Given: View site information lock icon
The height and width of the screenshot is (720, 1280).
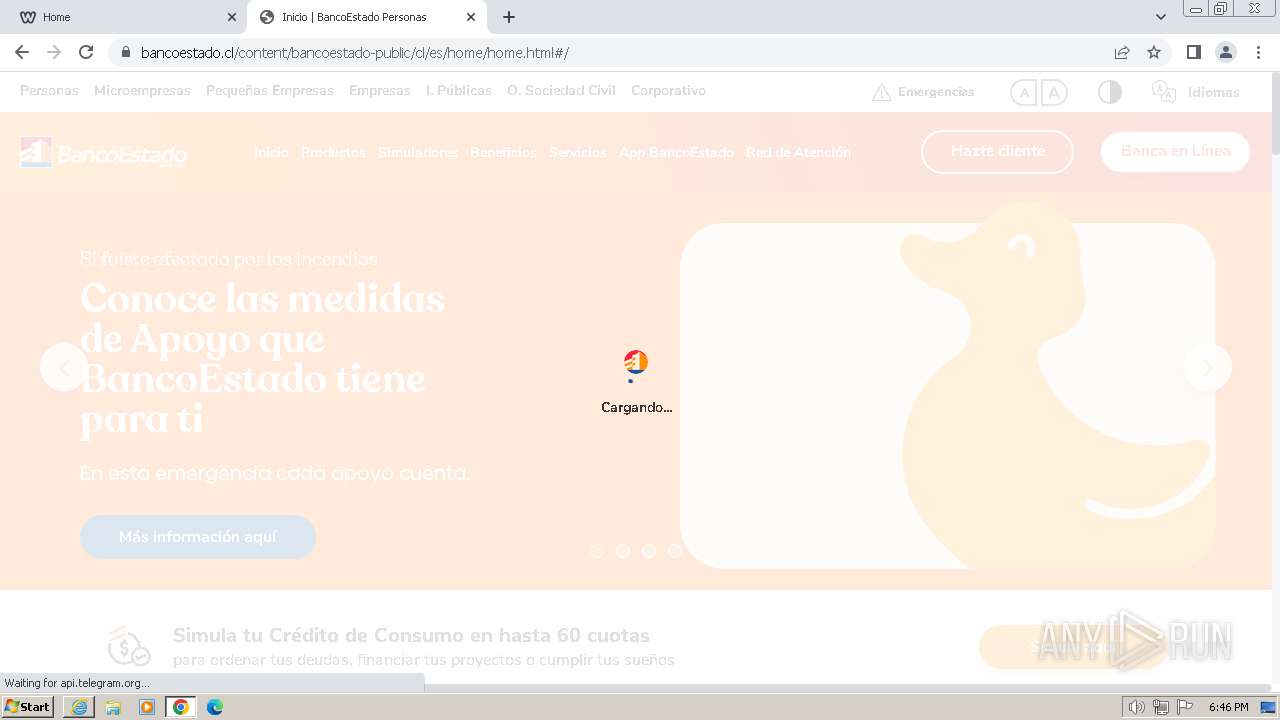Looking at the screenshot, I should pos(126,52).
